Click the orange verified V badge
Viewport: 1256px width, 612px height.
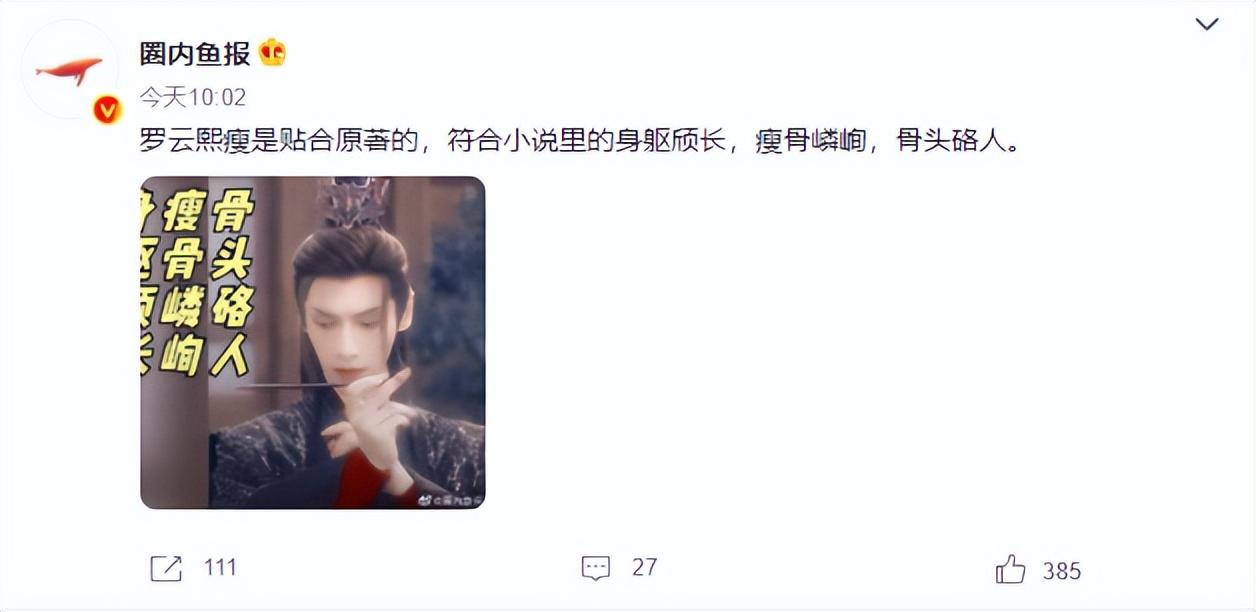coord(107,110)
